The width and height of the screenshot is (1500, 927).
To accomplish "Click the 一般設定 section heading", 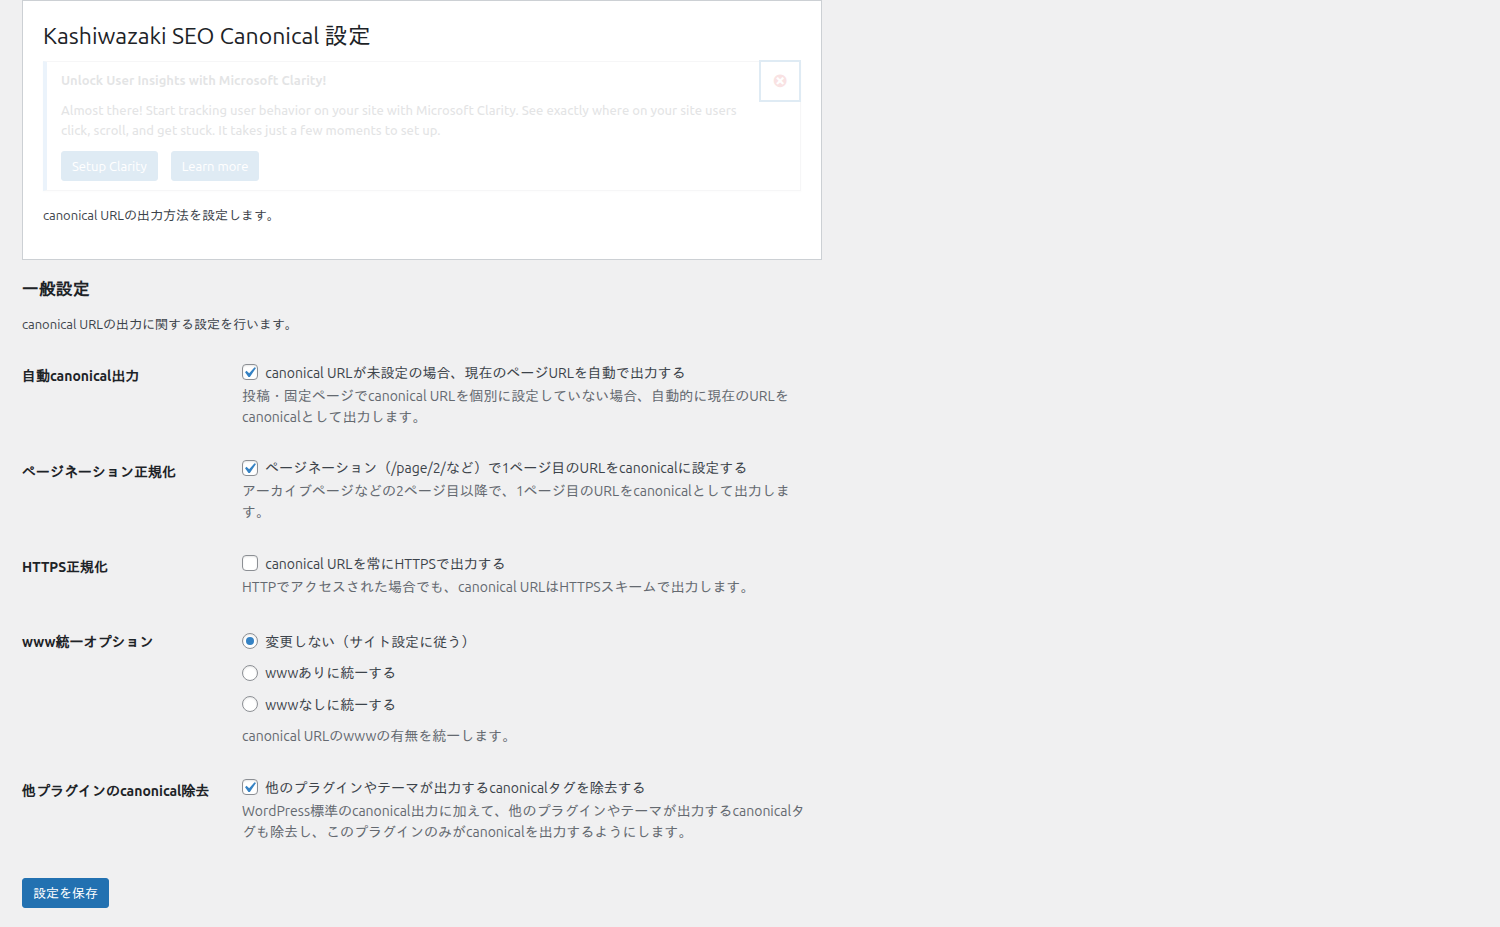I will tap(54, 288).
